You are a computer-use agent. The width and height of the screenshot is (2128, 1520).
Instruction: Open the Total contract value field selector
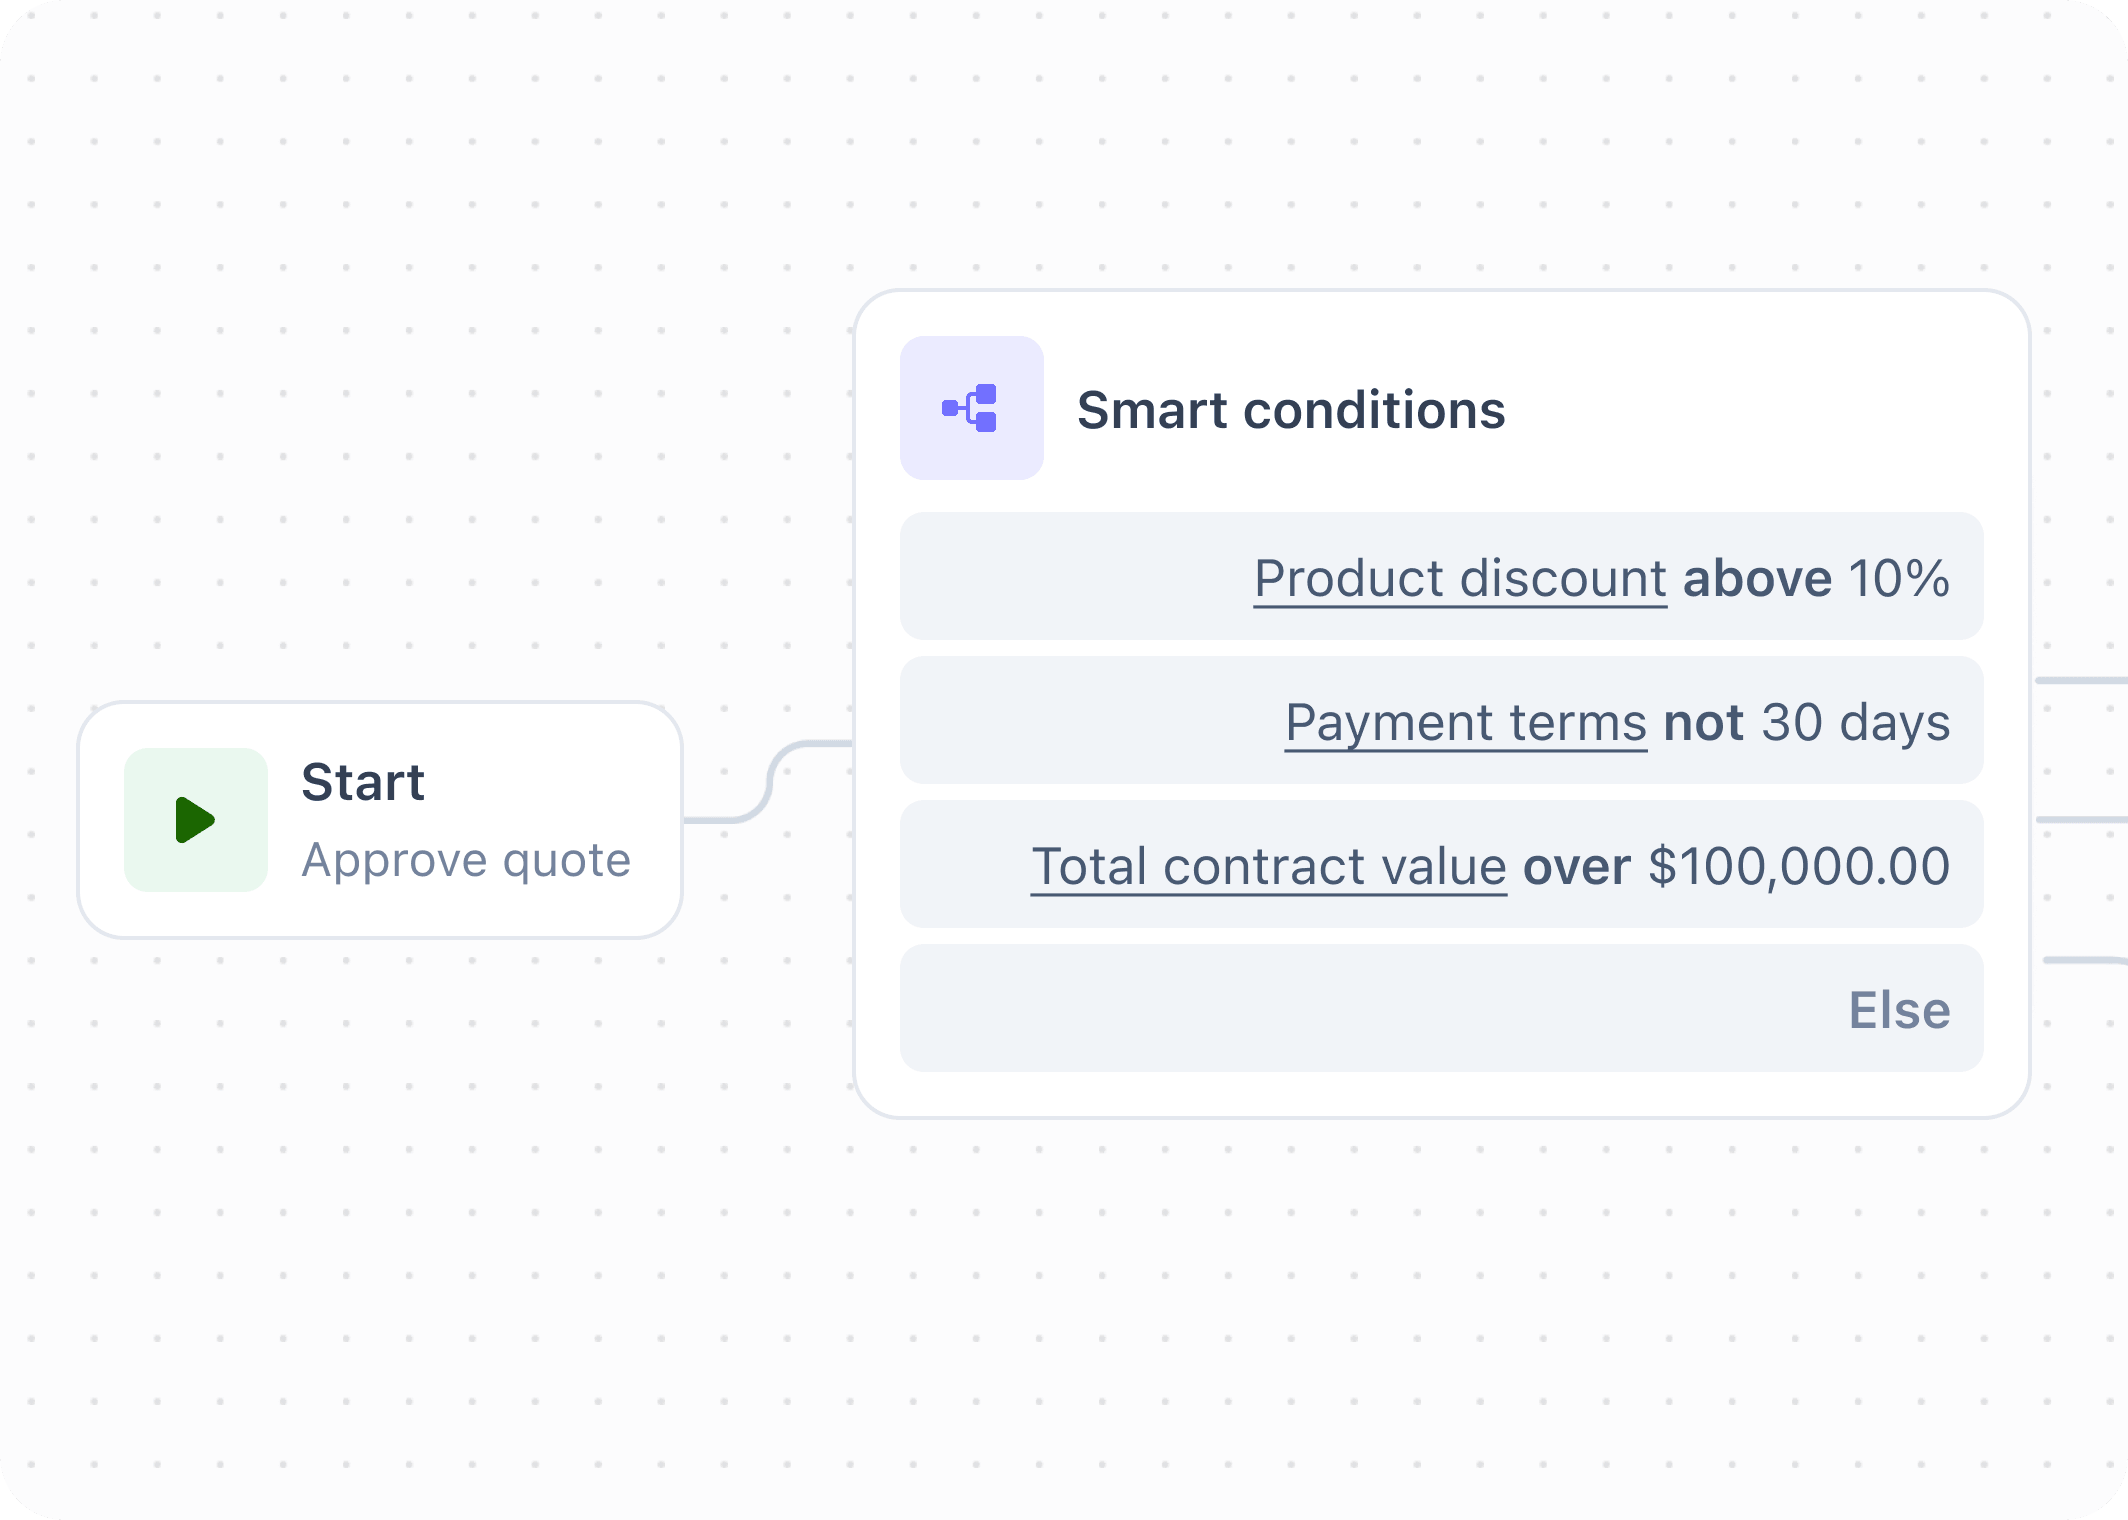(1268, 866)
